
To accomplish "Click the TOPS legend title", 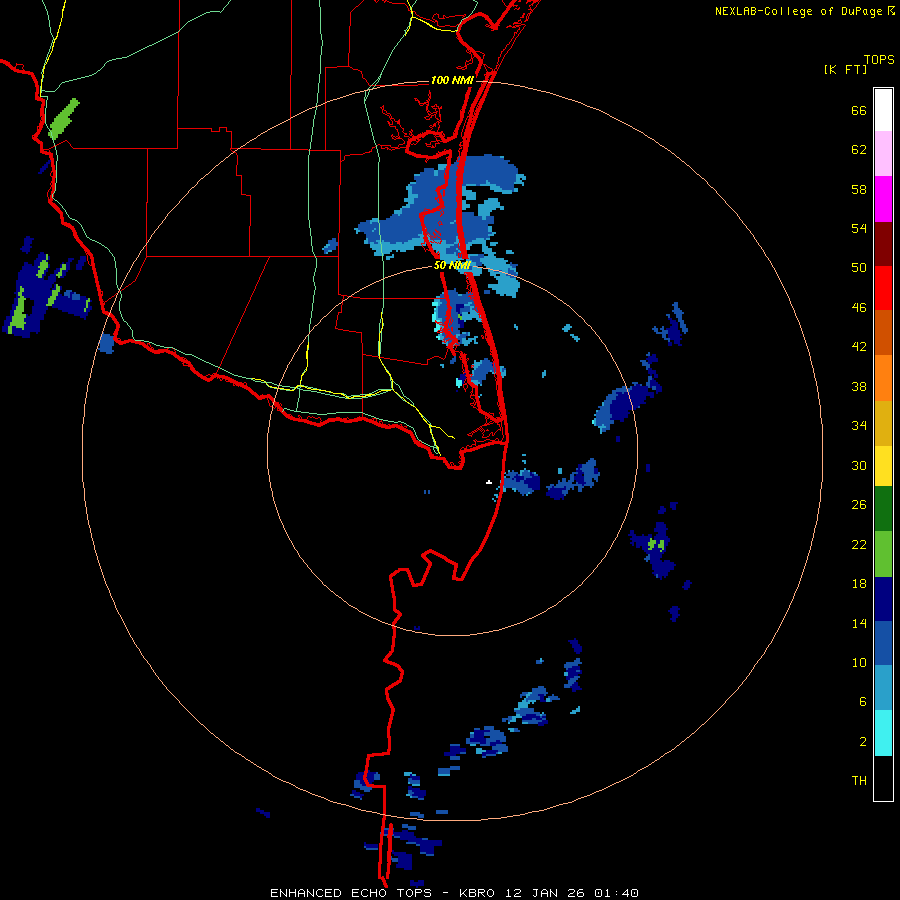I will (x=879, y=59).
